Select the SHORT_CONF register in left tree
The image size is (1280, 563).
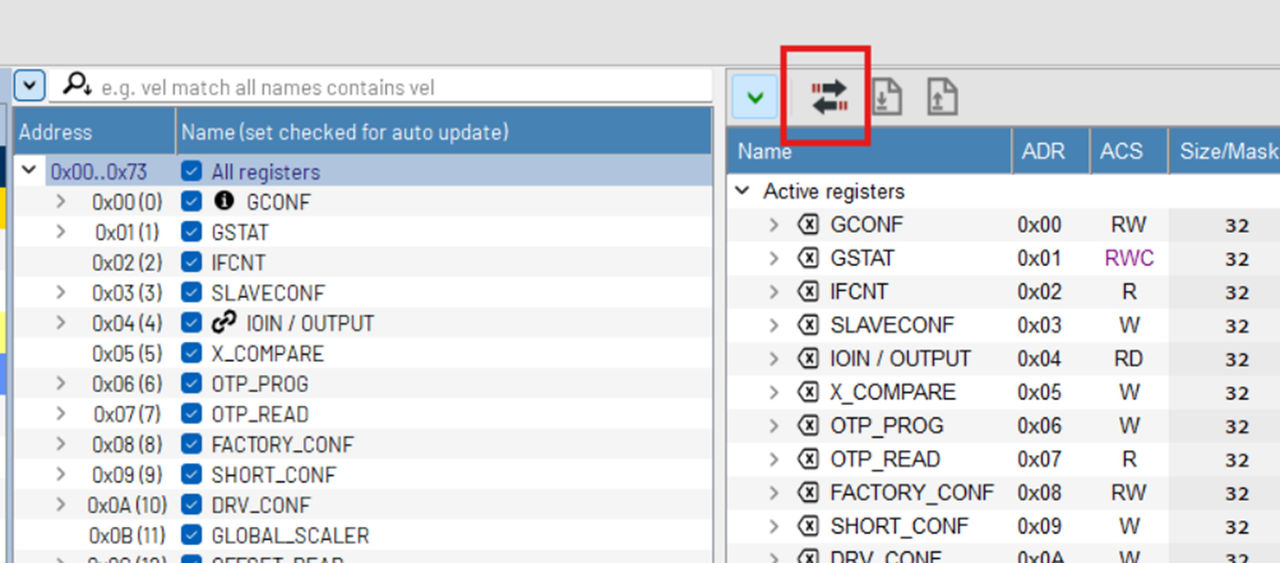click(x=273, y=475)
